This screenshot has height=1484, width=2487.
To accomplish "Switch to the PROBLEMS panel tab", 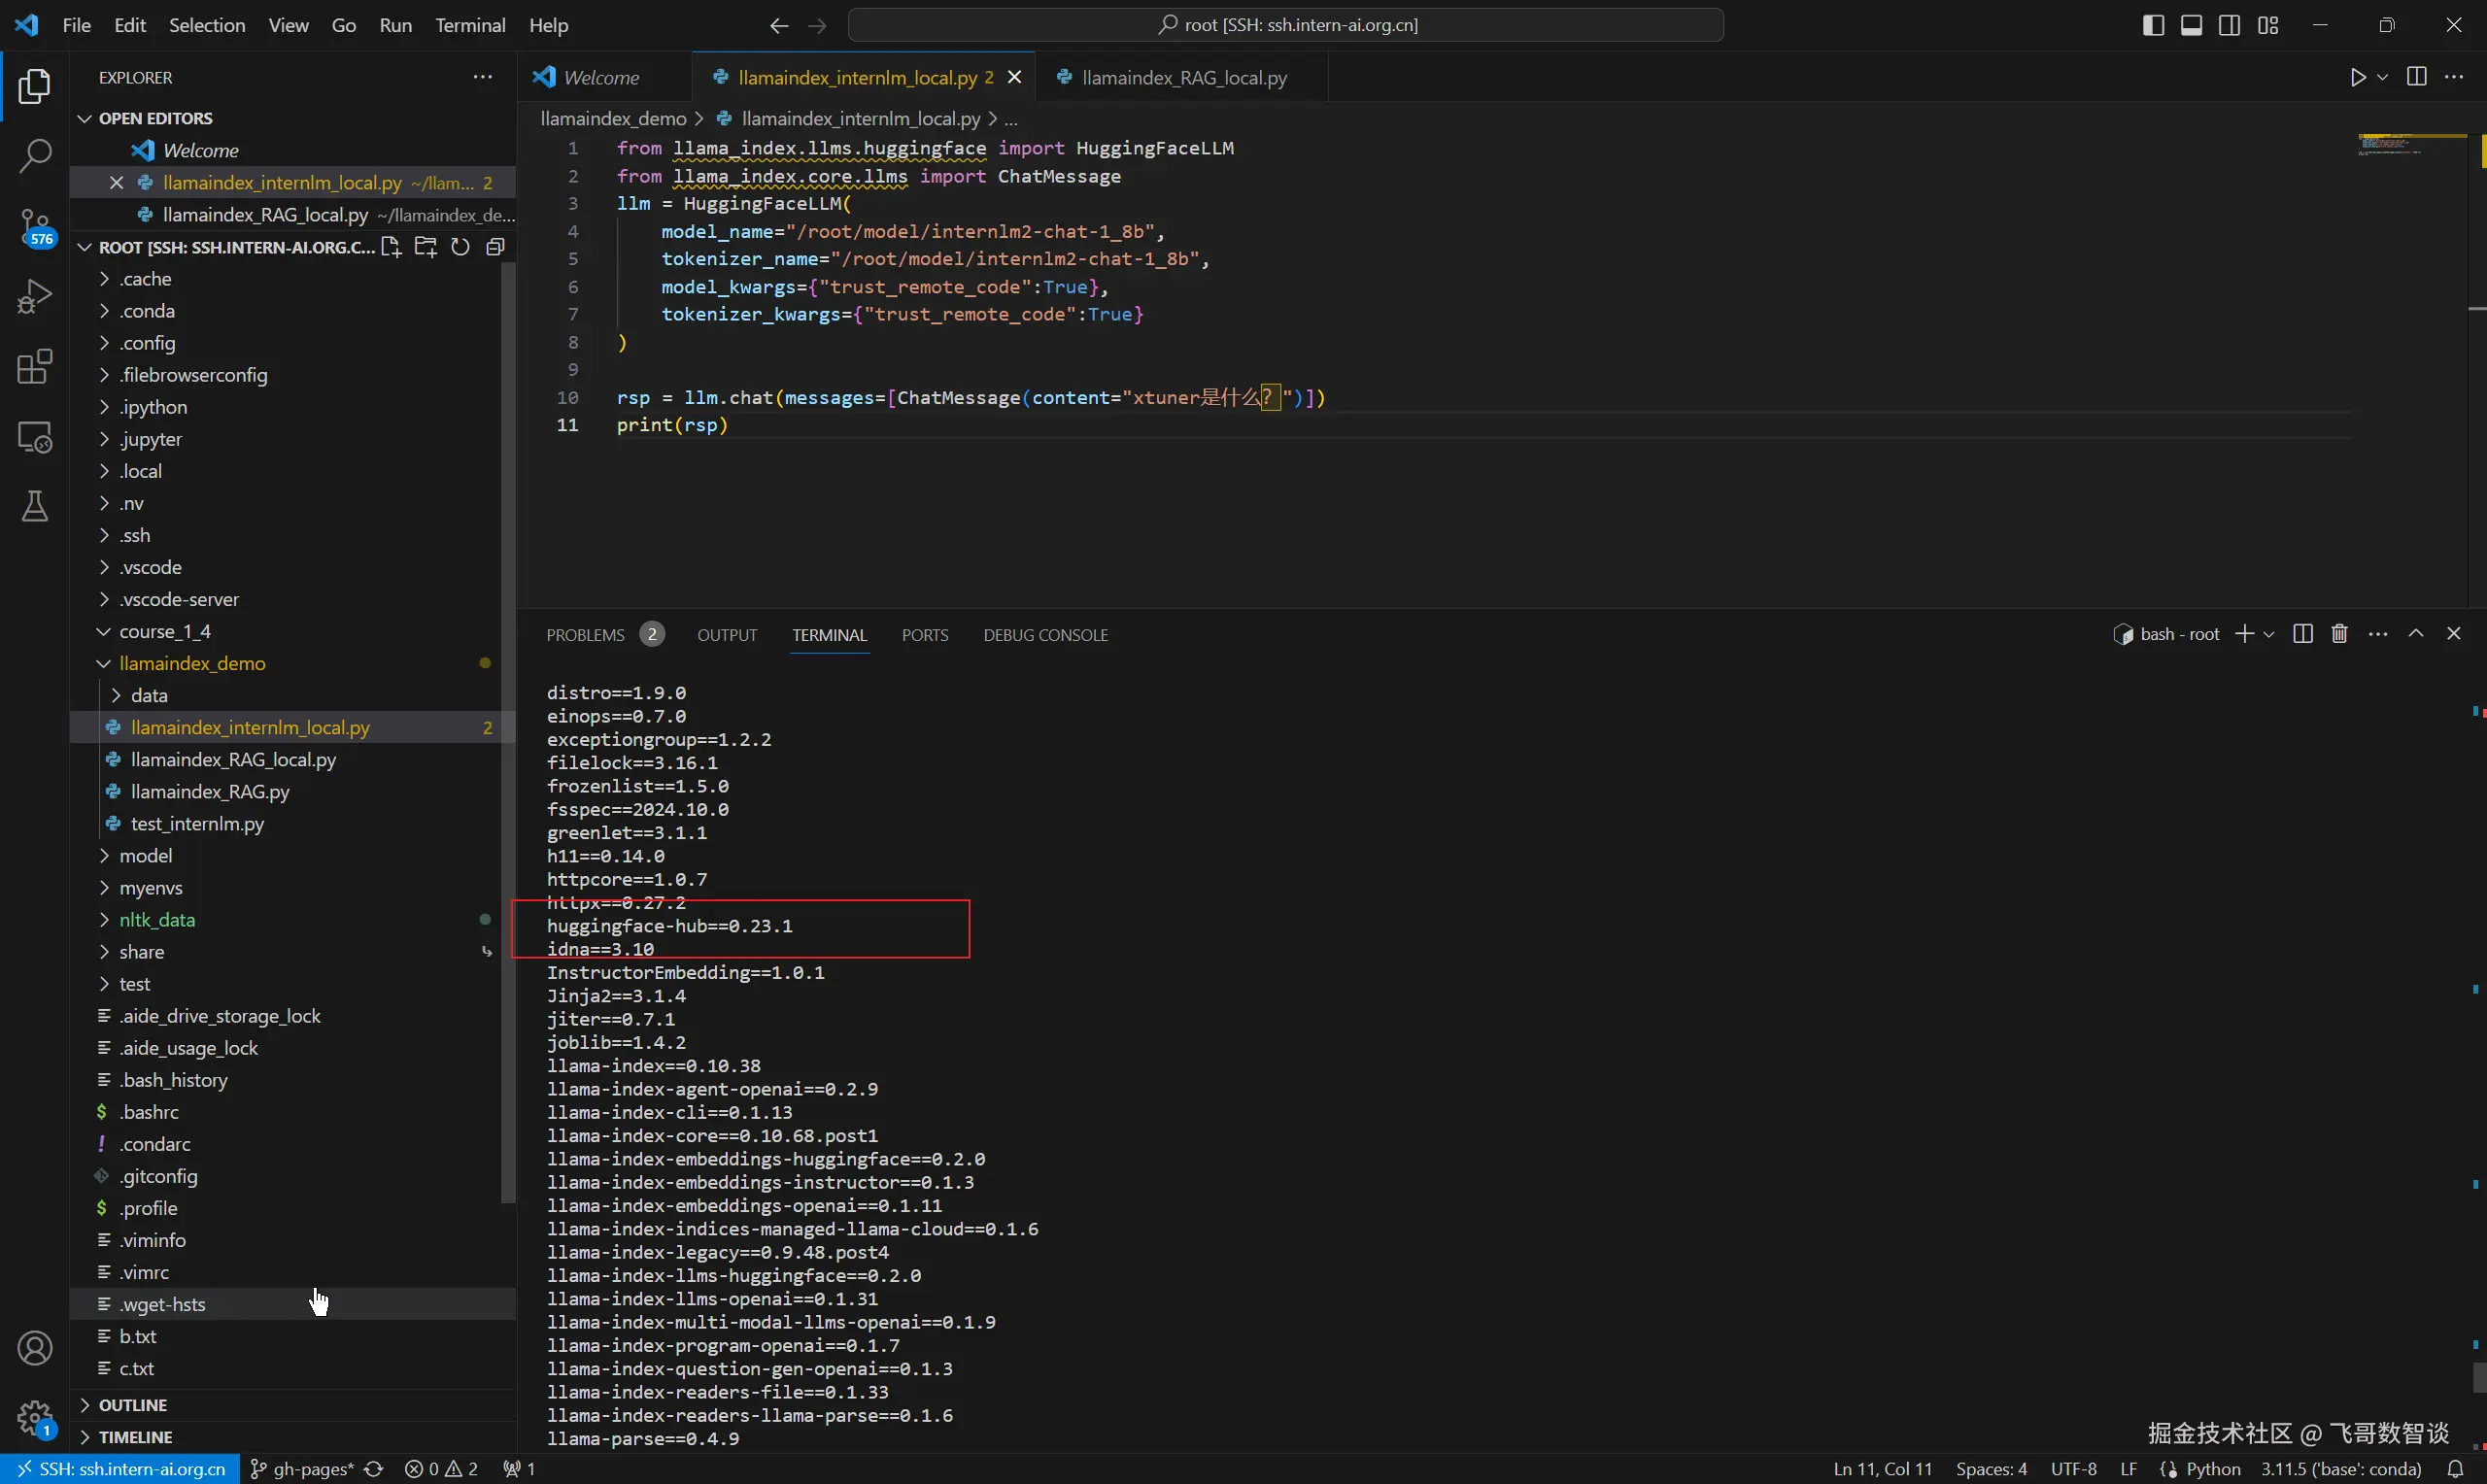I will 585,635.
